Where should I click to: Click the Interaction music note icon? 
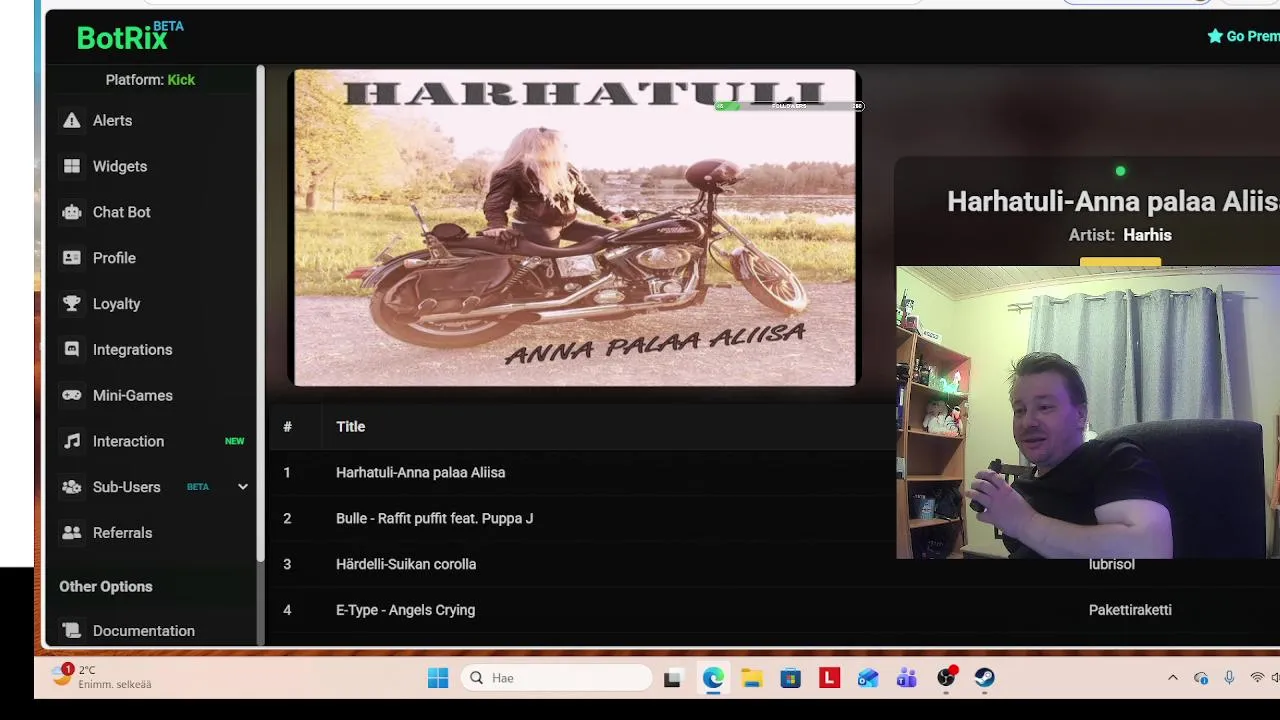pos(72,441)
